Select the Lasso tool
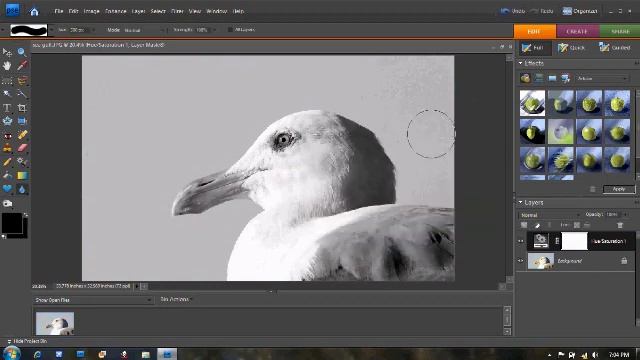The height and width of the screenshot is (360, 640). [x=22, y=80]
